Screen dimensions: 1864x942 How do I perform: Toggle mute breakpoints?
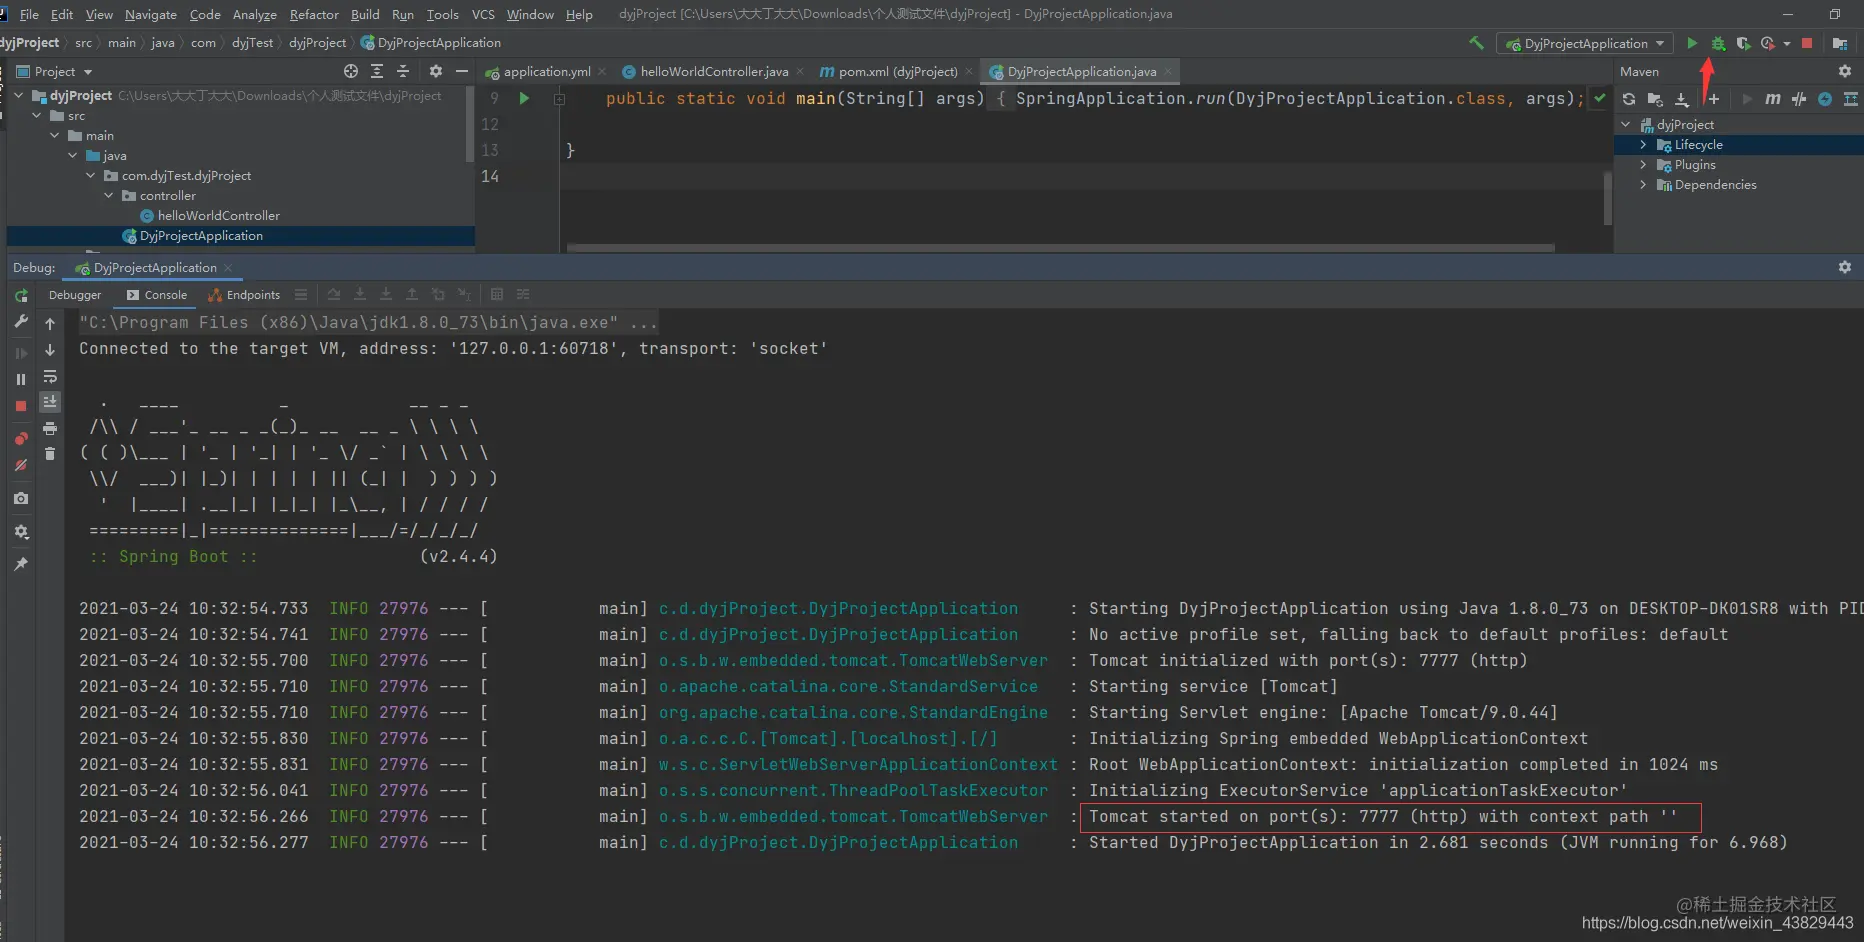21,465
